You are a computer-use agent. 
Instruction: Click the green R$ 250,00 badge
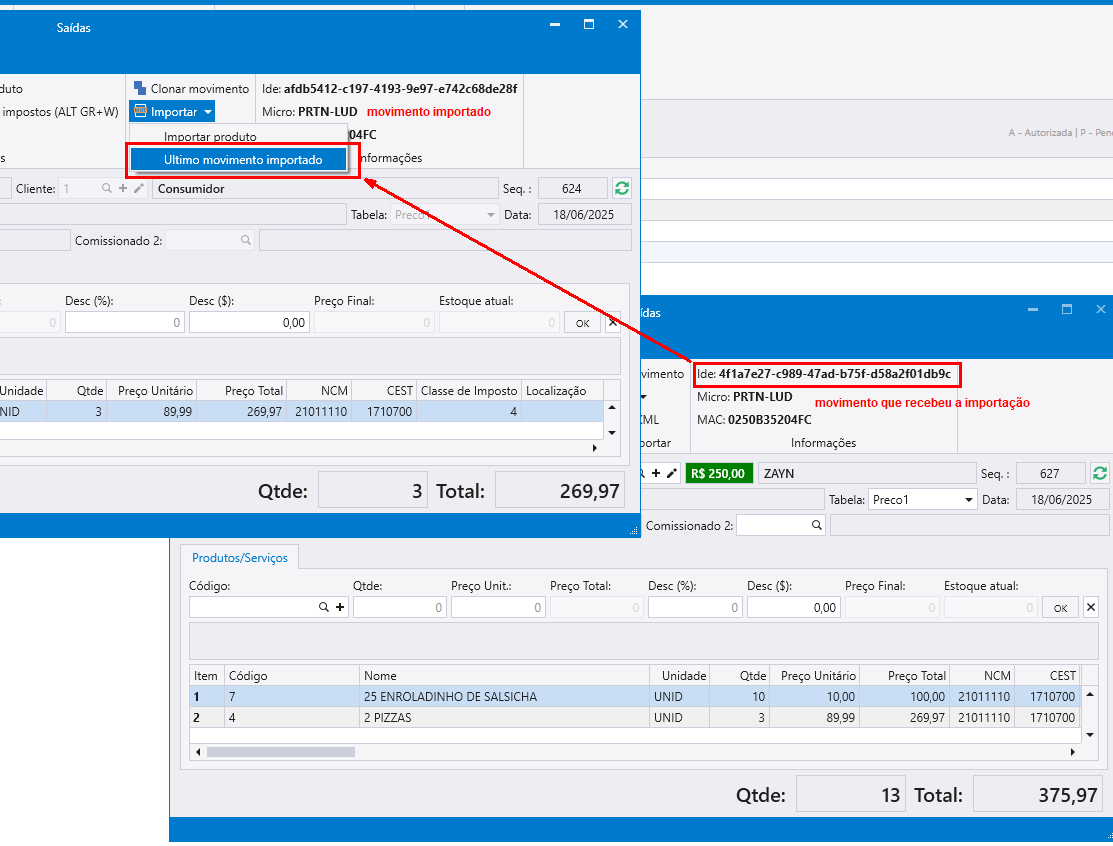point(719,473)
